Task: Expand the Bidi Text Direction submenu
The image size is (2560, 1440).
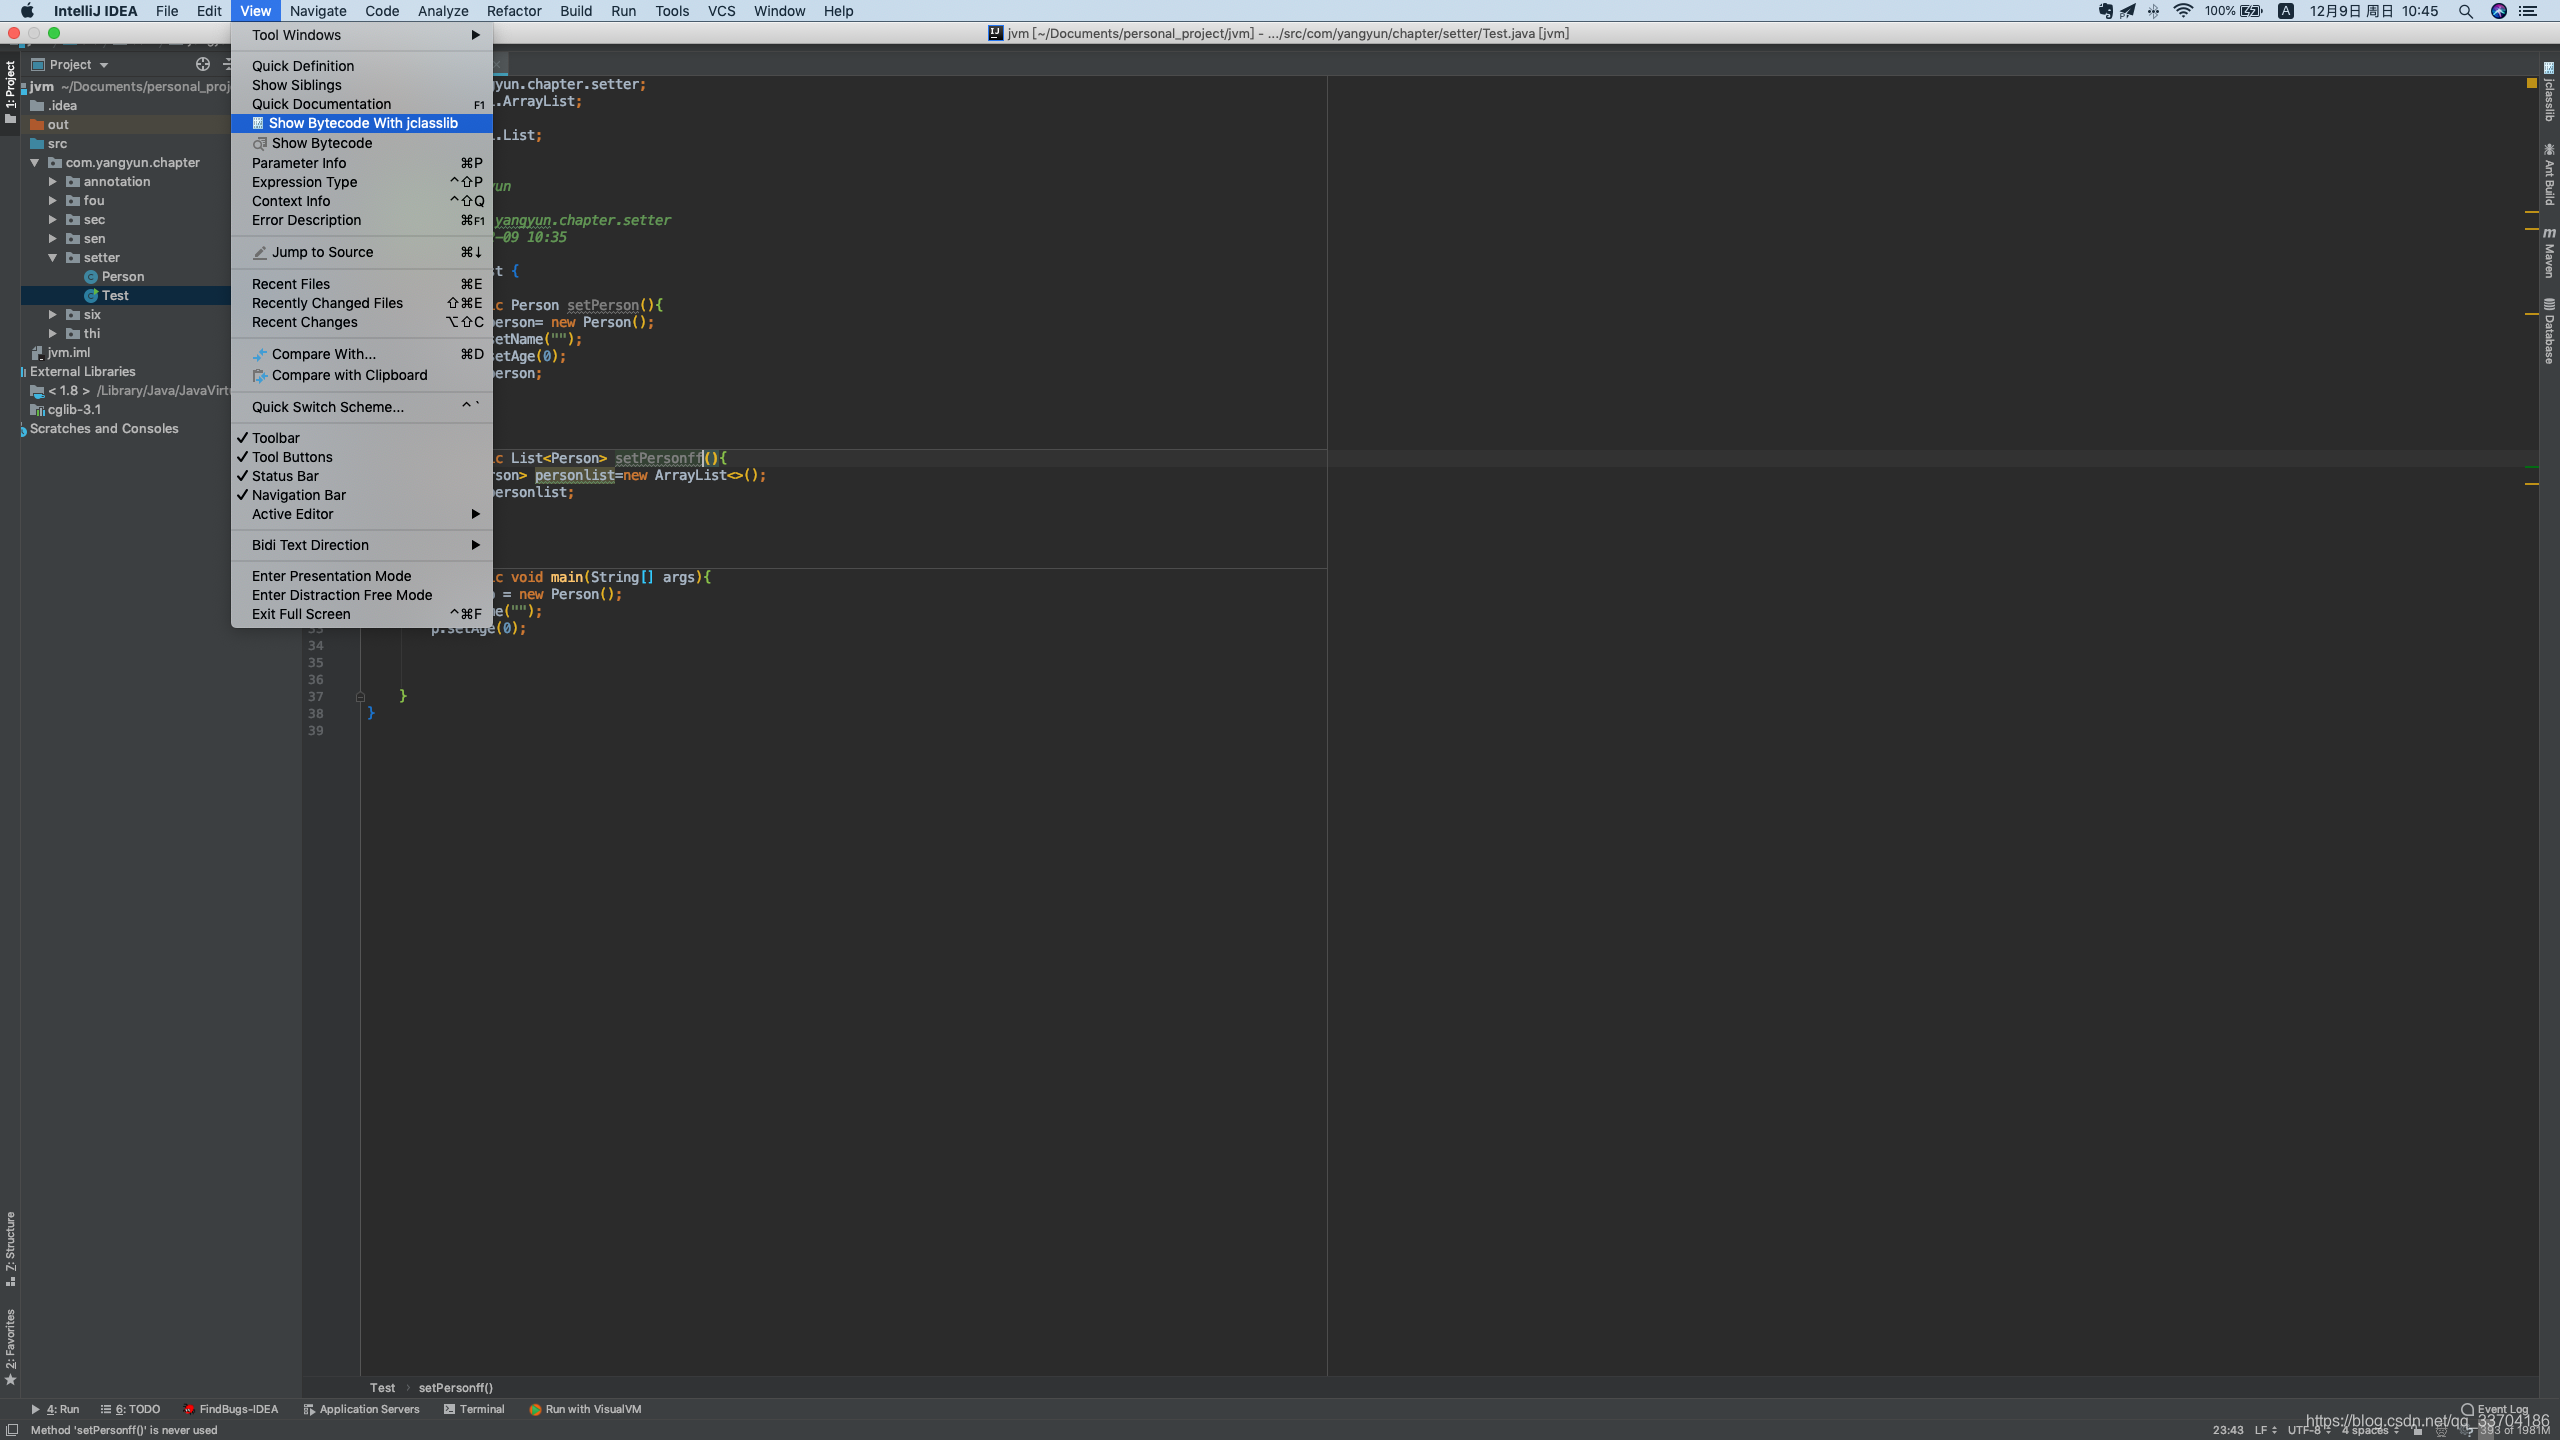Action: (x=361, y=545)
